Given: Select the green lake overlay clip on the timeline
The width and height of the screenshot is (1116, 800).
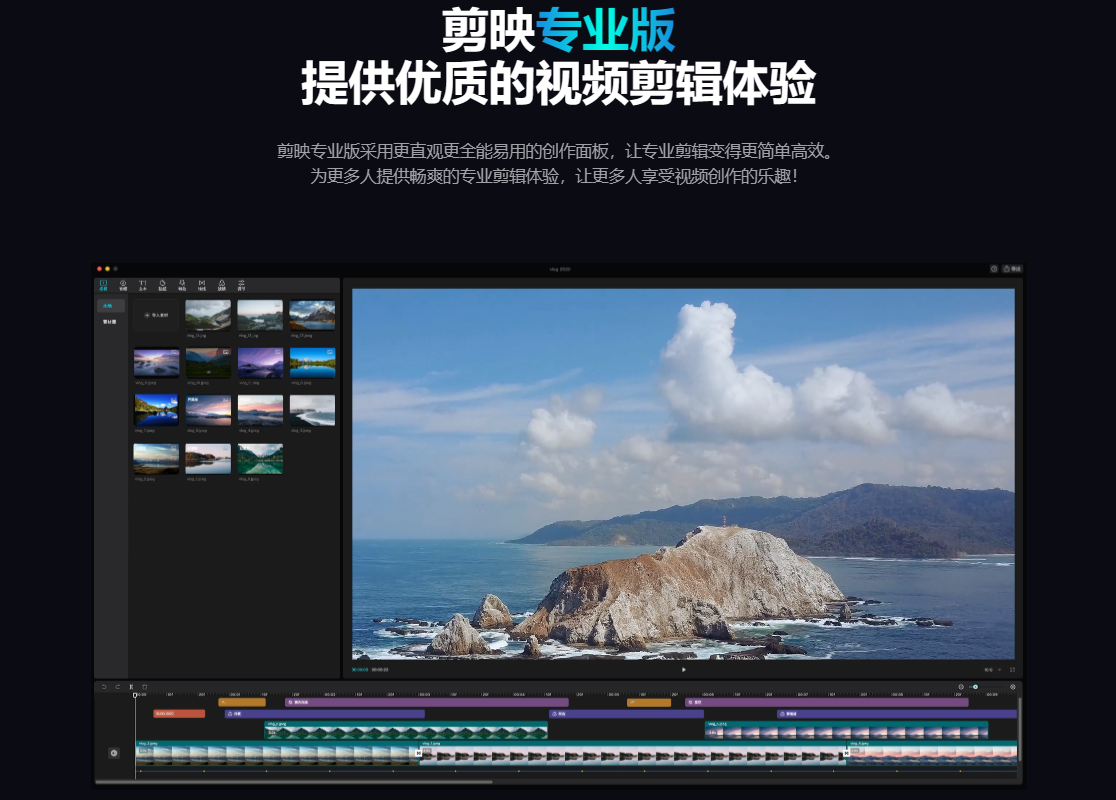Looking at the screenshot, I should (x=406, y=730).
